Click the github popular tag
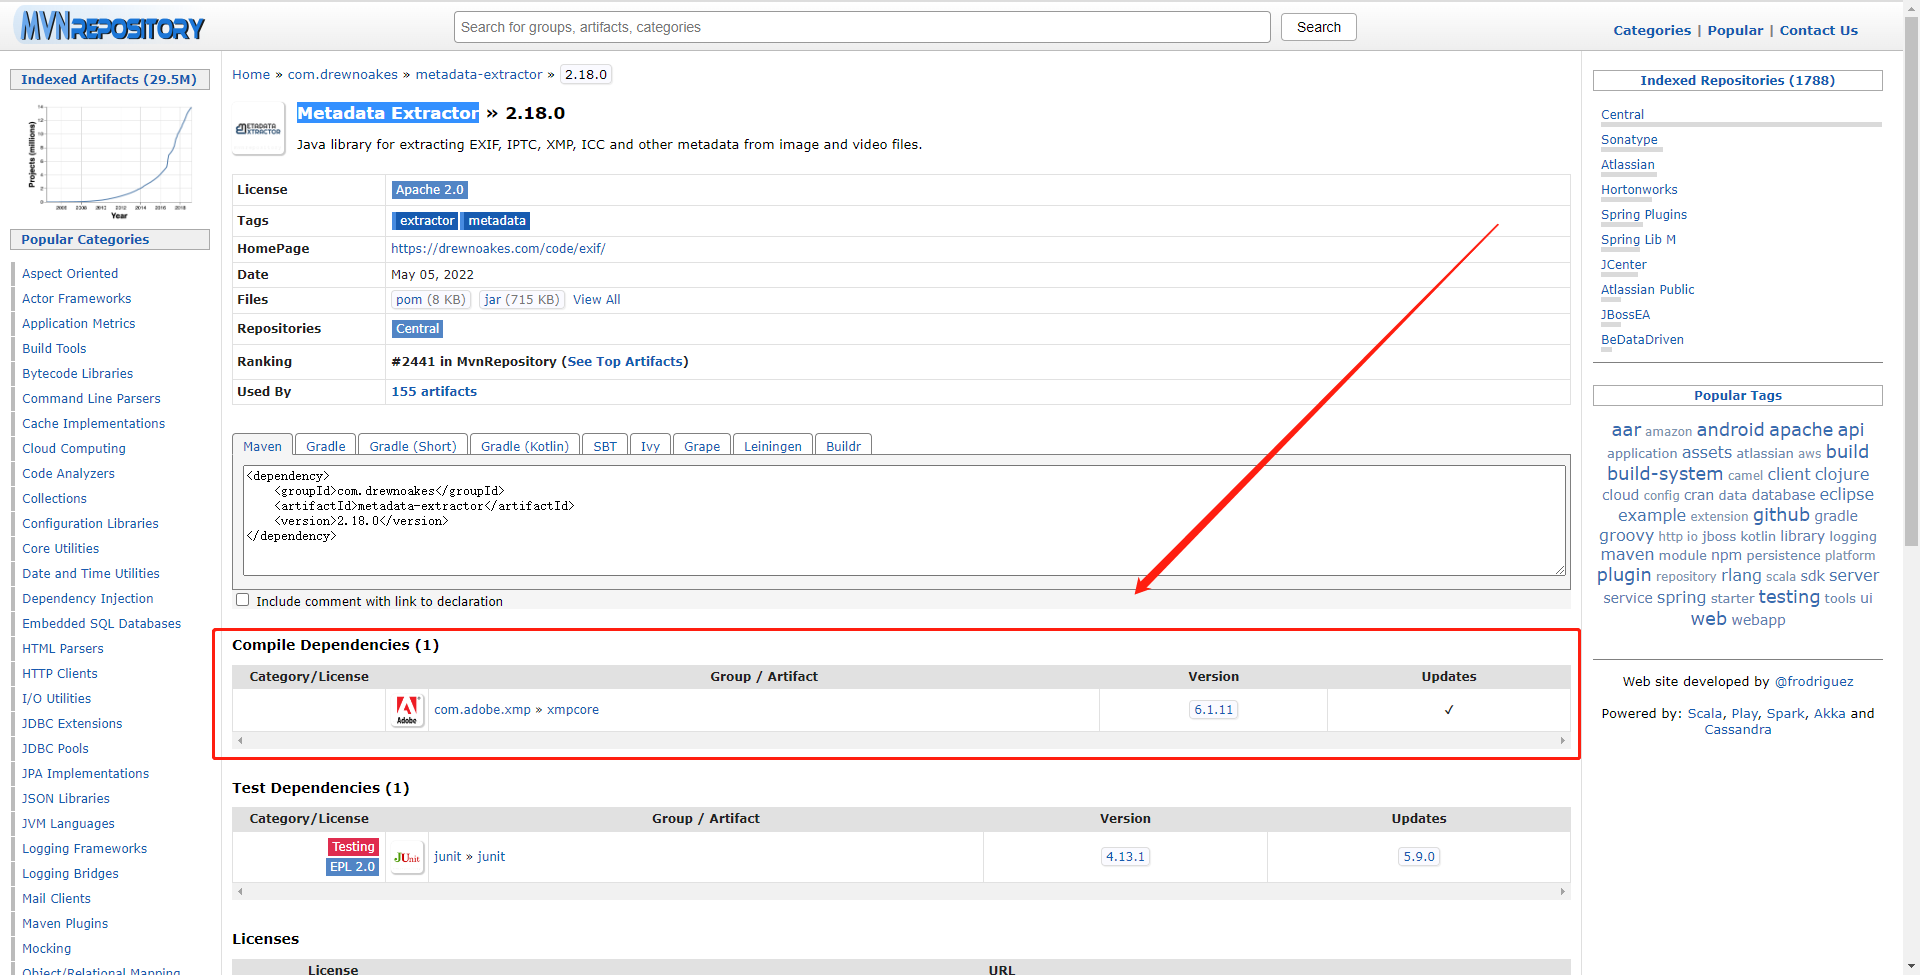The height and width of the screenshot is (975, 1920). tap(1781, 515)
